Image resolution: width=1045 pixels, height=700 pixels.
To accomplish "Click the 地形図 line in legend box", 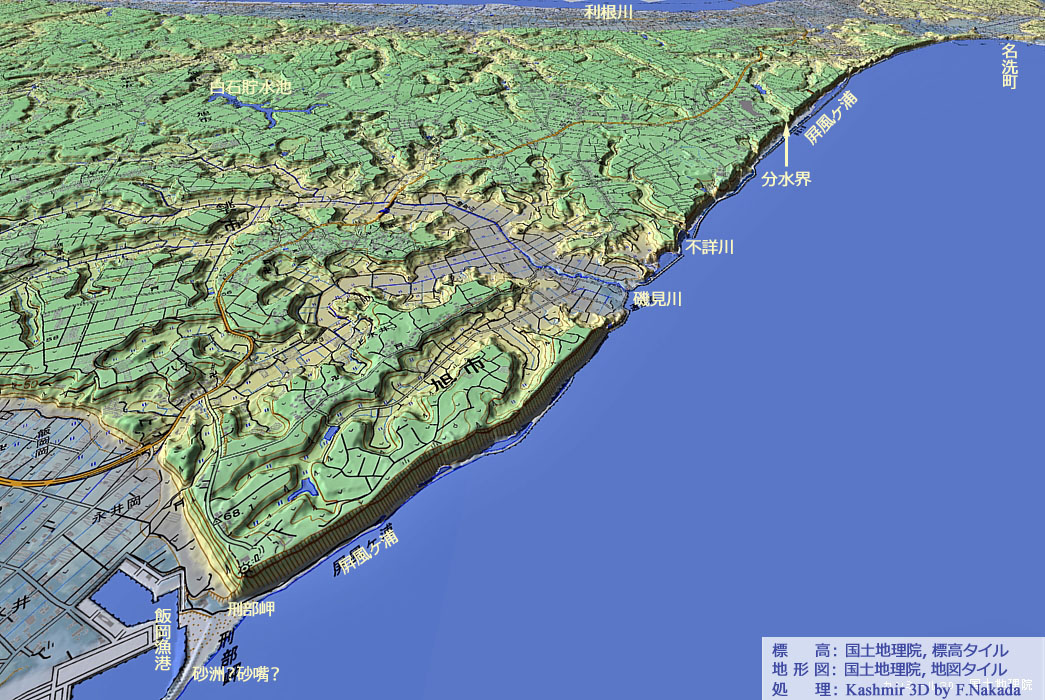I will tap(889, 669).
